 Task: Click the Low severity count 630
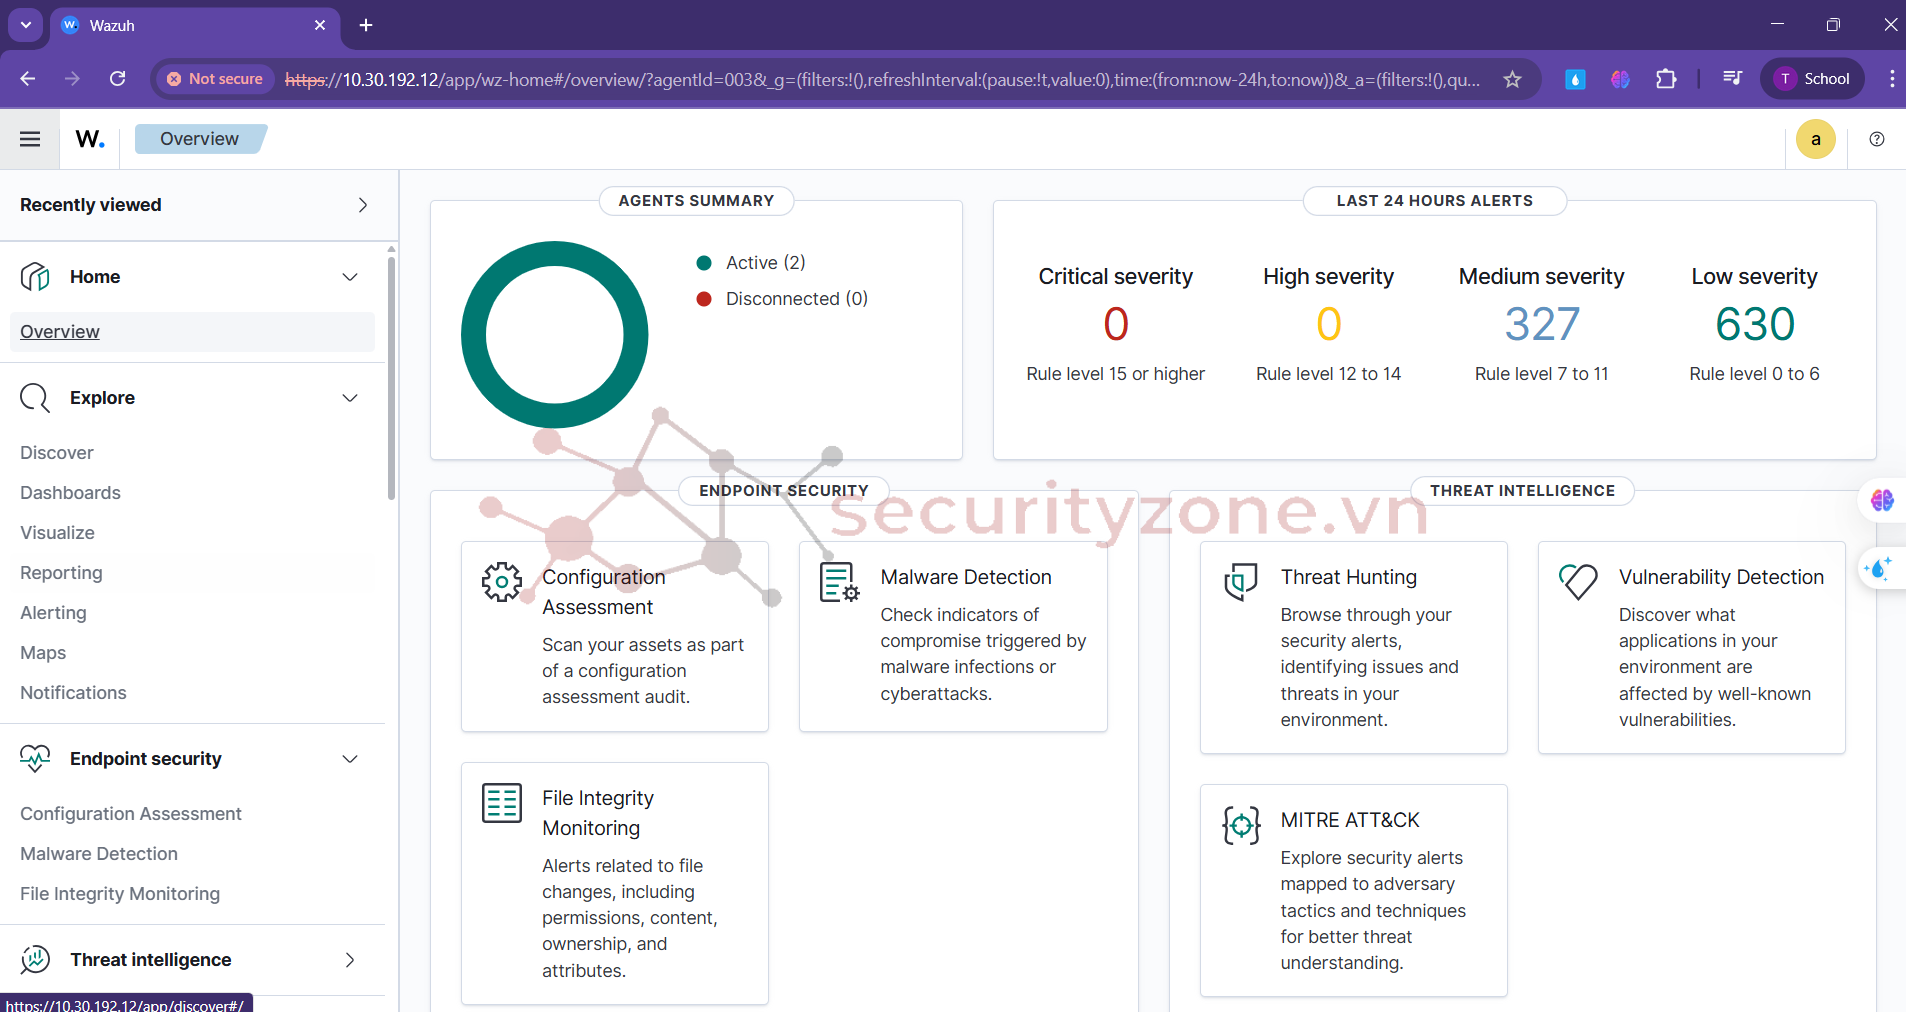[x=1755, y=324]
